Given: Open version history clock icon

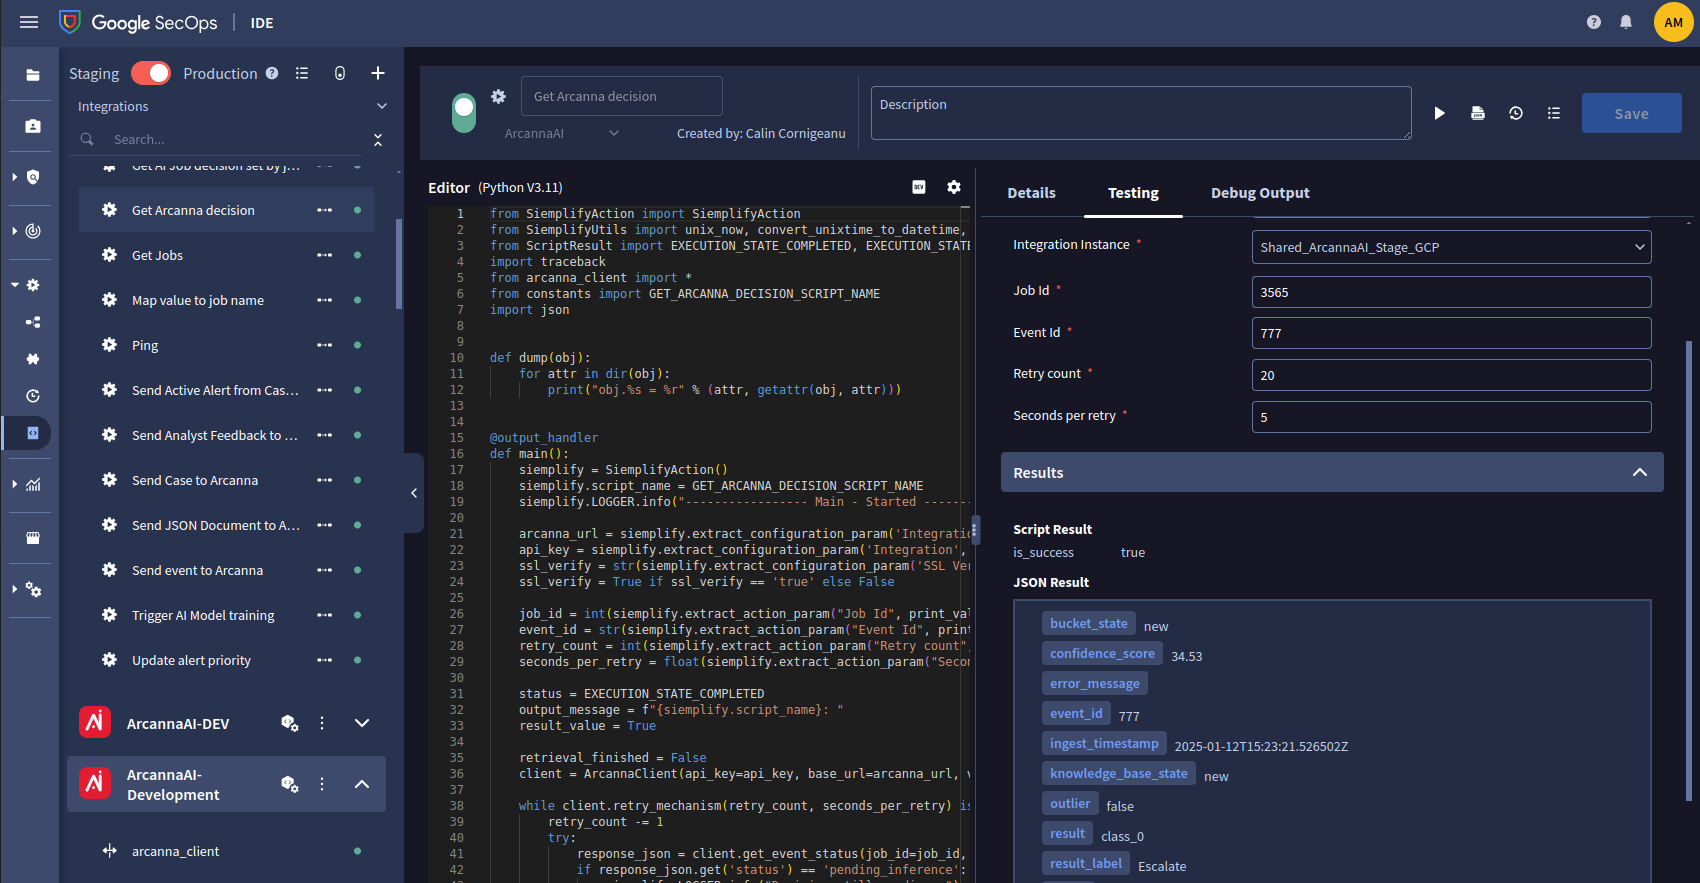Looking at the screenshot, I should (x=1516, y=113).
